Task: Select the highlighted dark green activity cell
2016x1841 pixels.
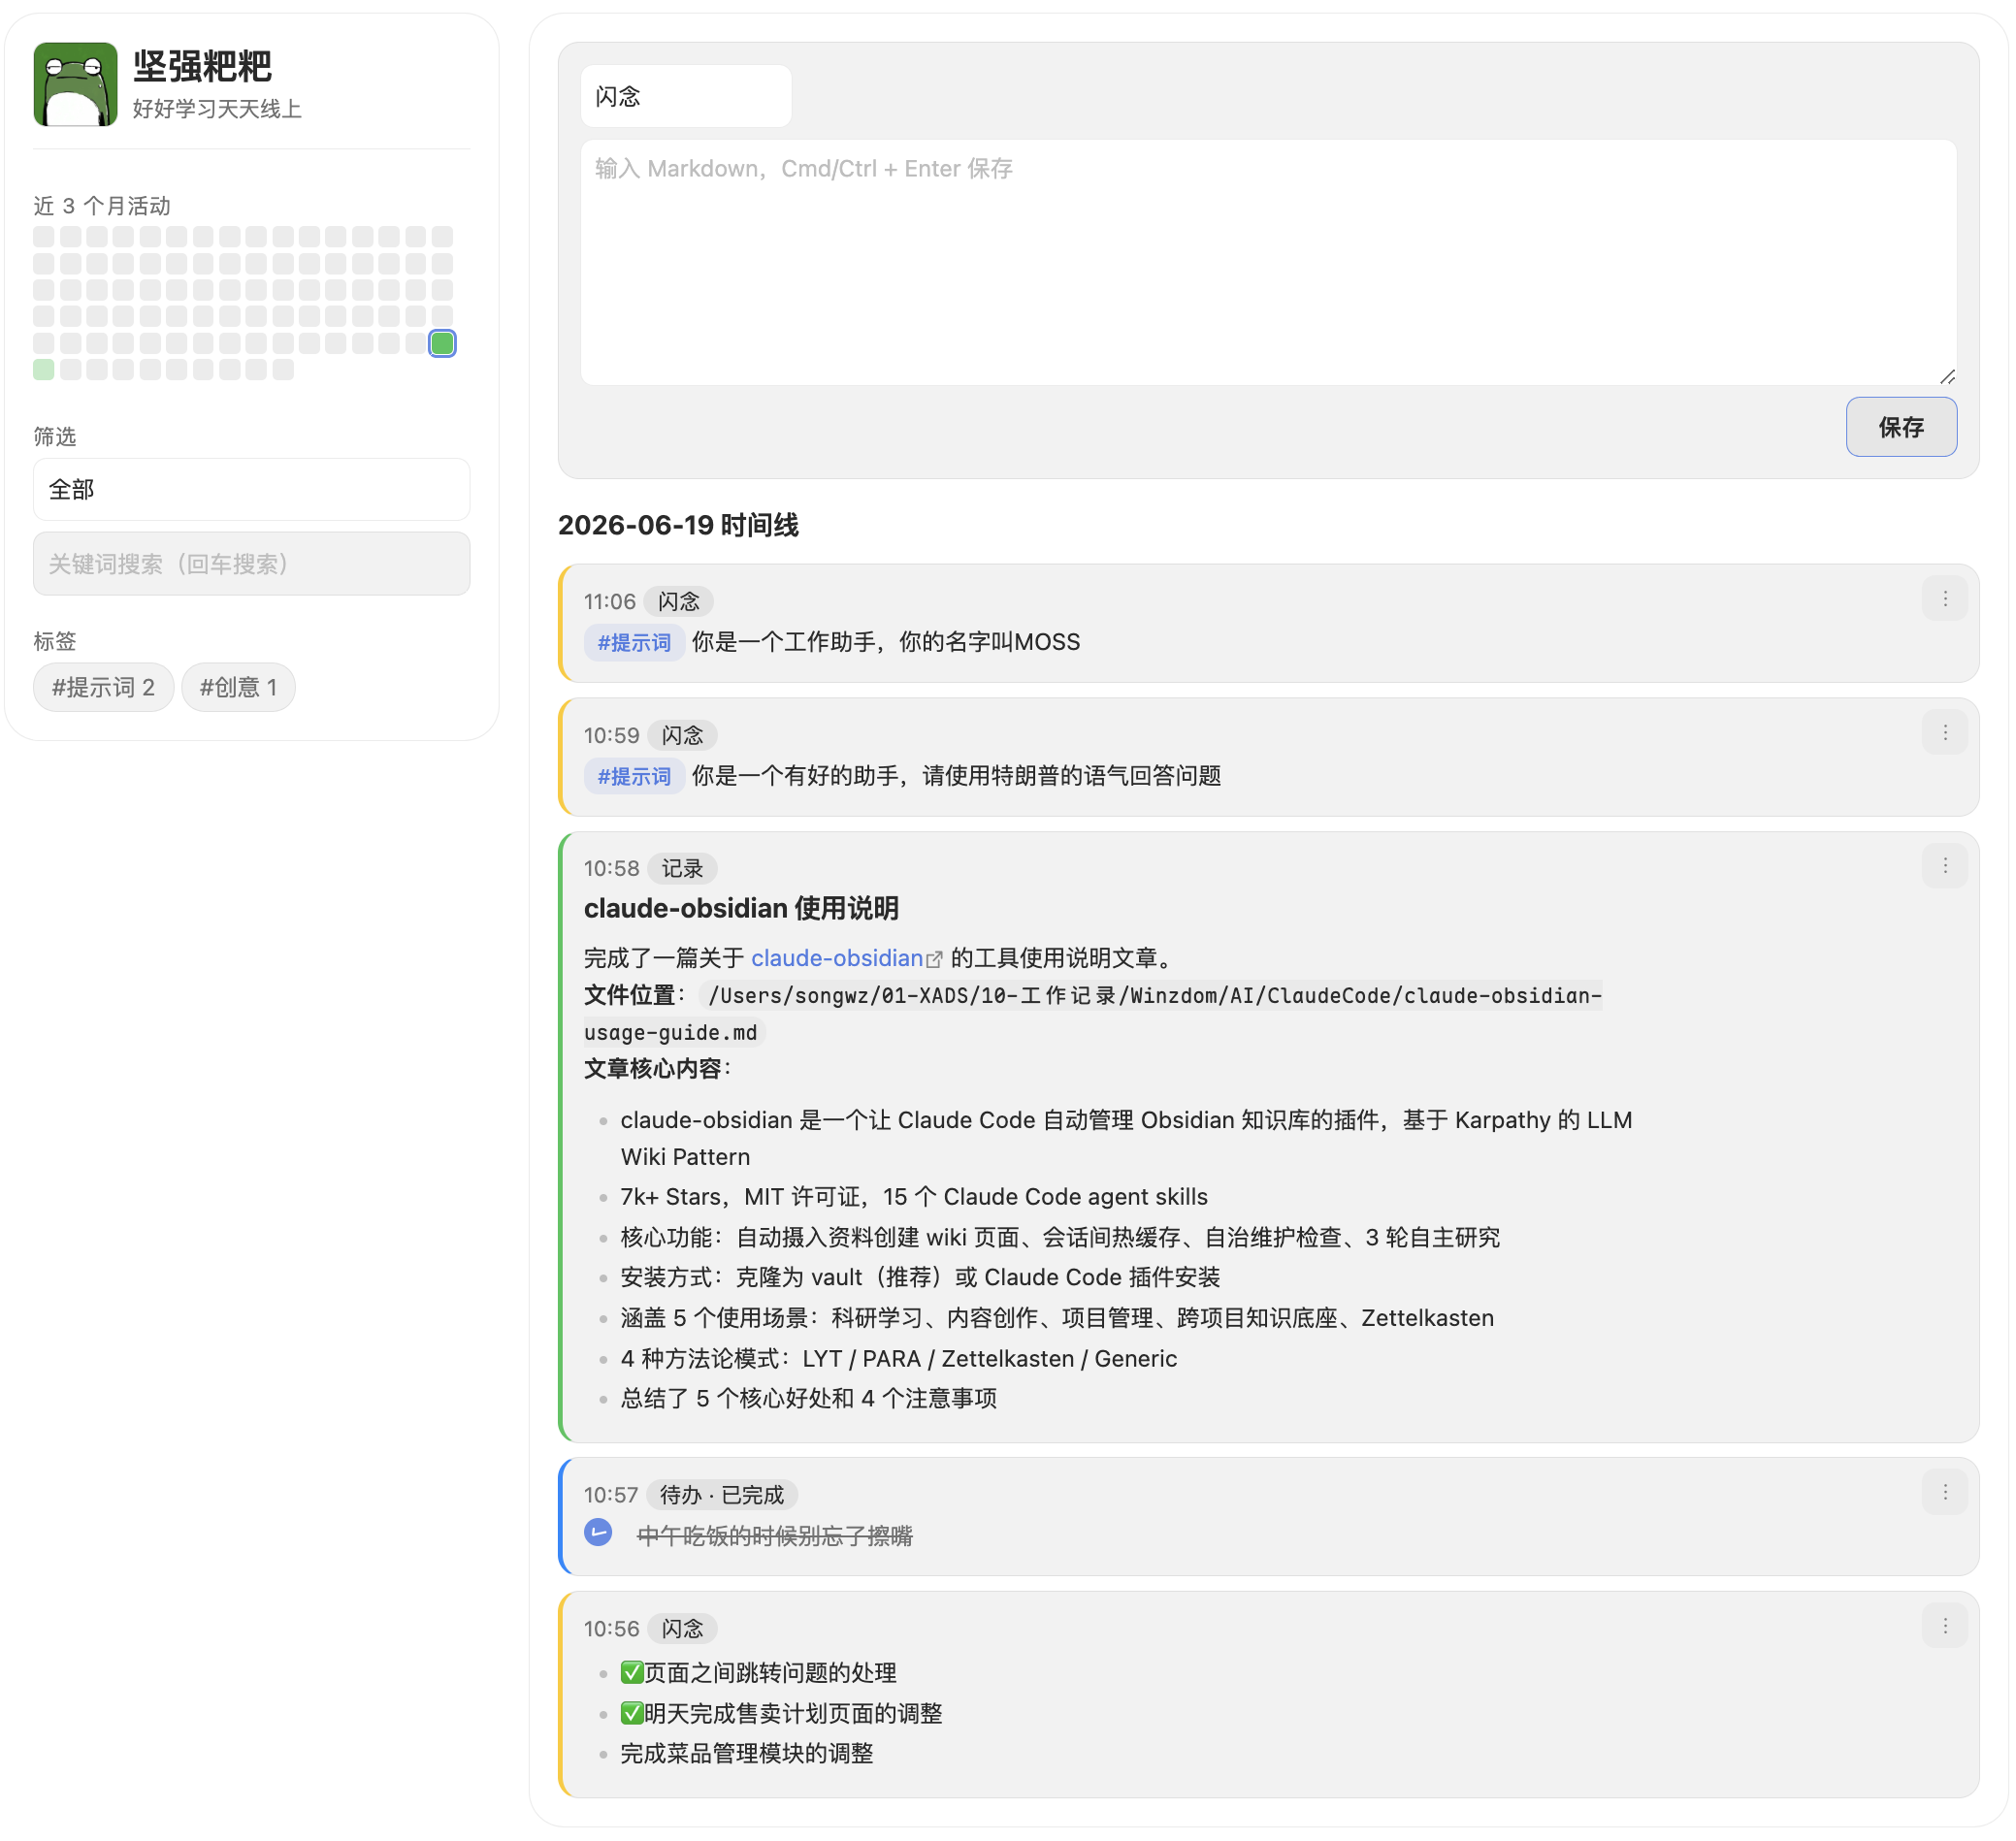Action: point(442,343)
